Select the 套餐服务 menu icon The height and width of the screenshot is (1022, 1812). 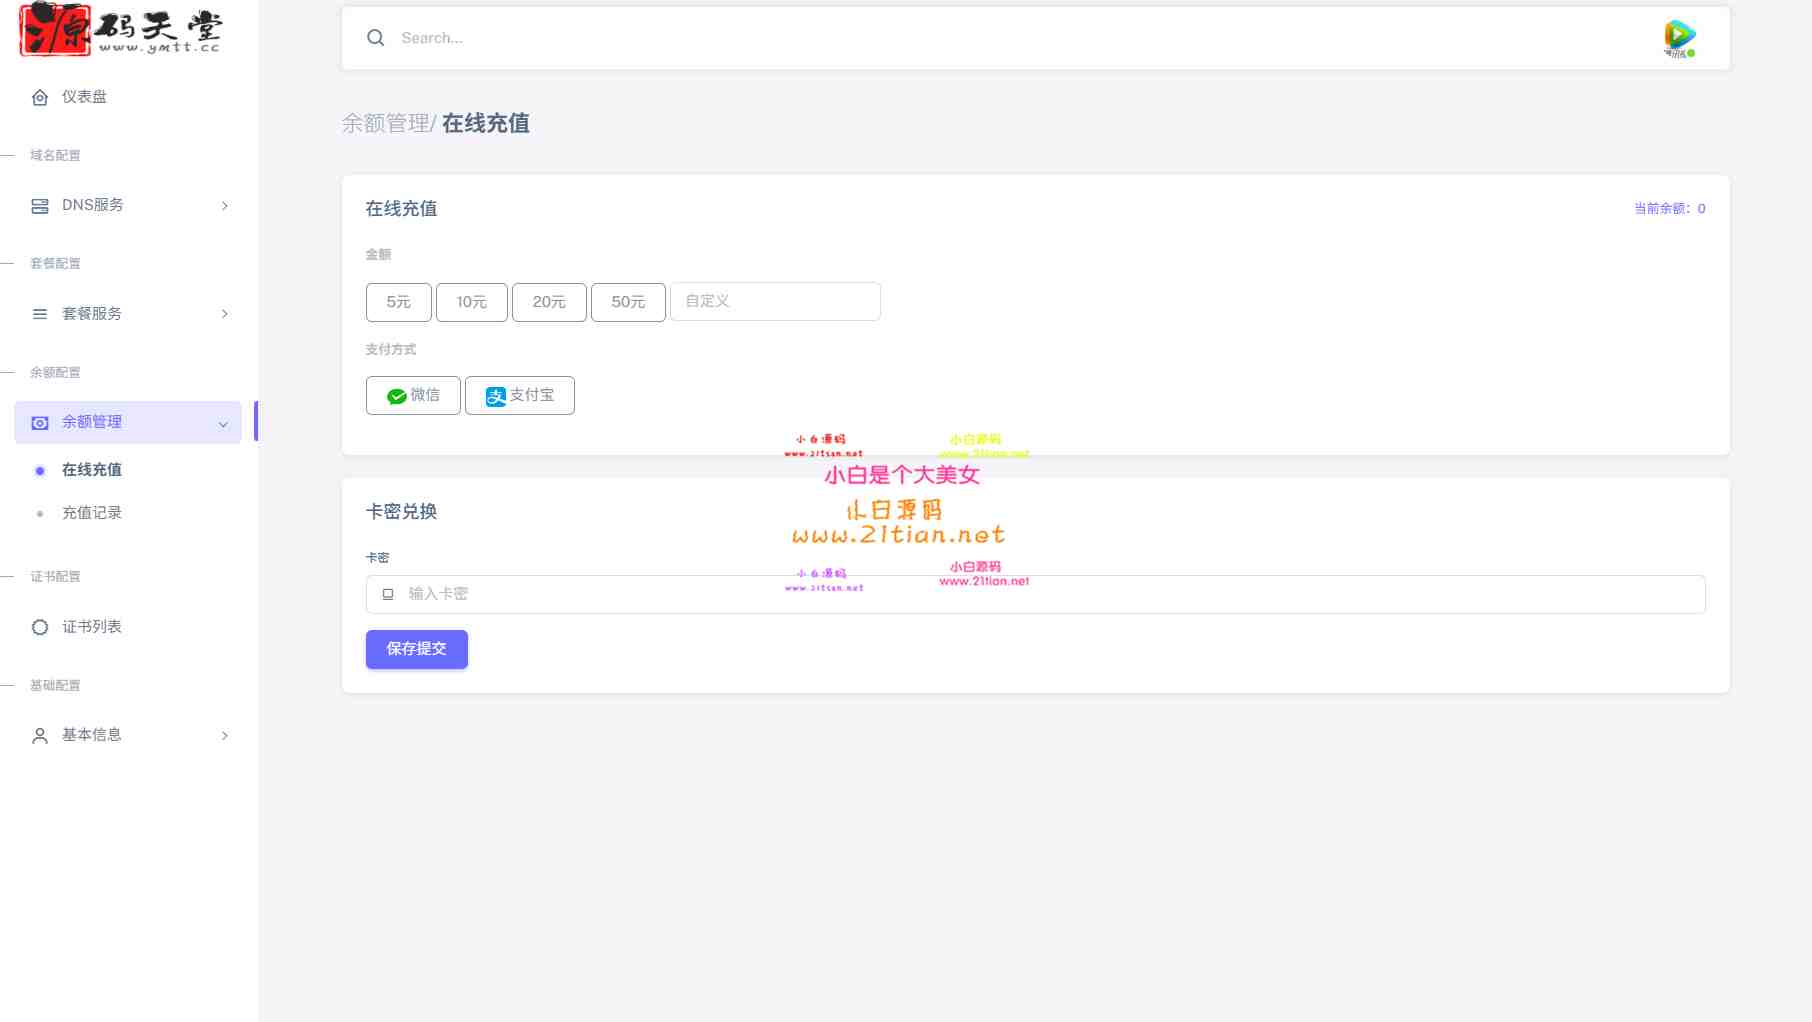[40, 313]
